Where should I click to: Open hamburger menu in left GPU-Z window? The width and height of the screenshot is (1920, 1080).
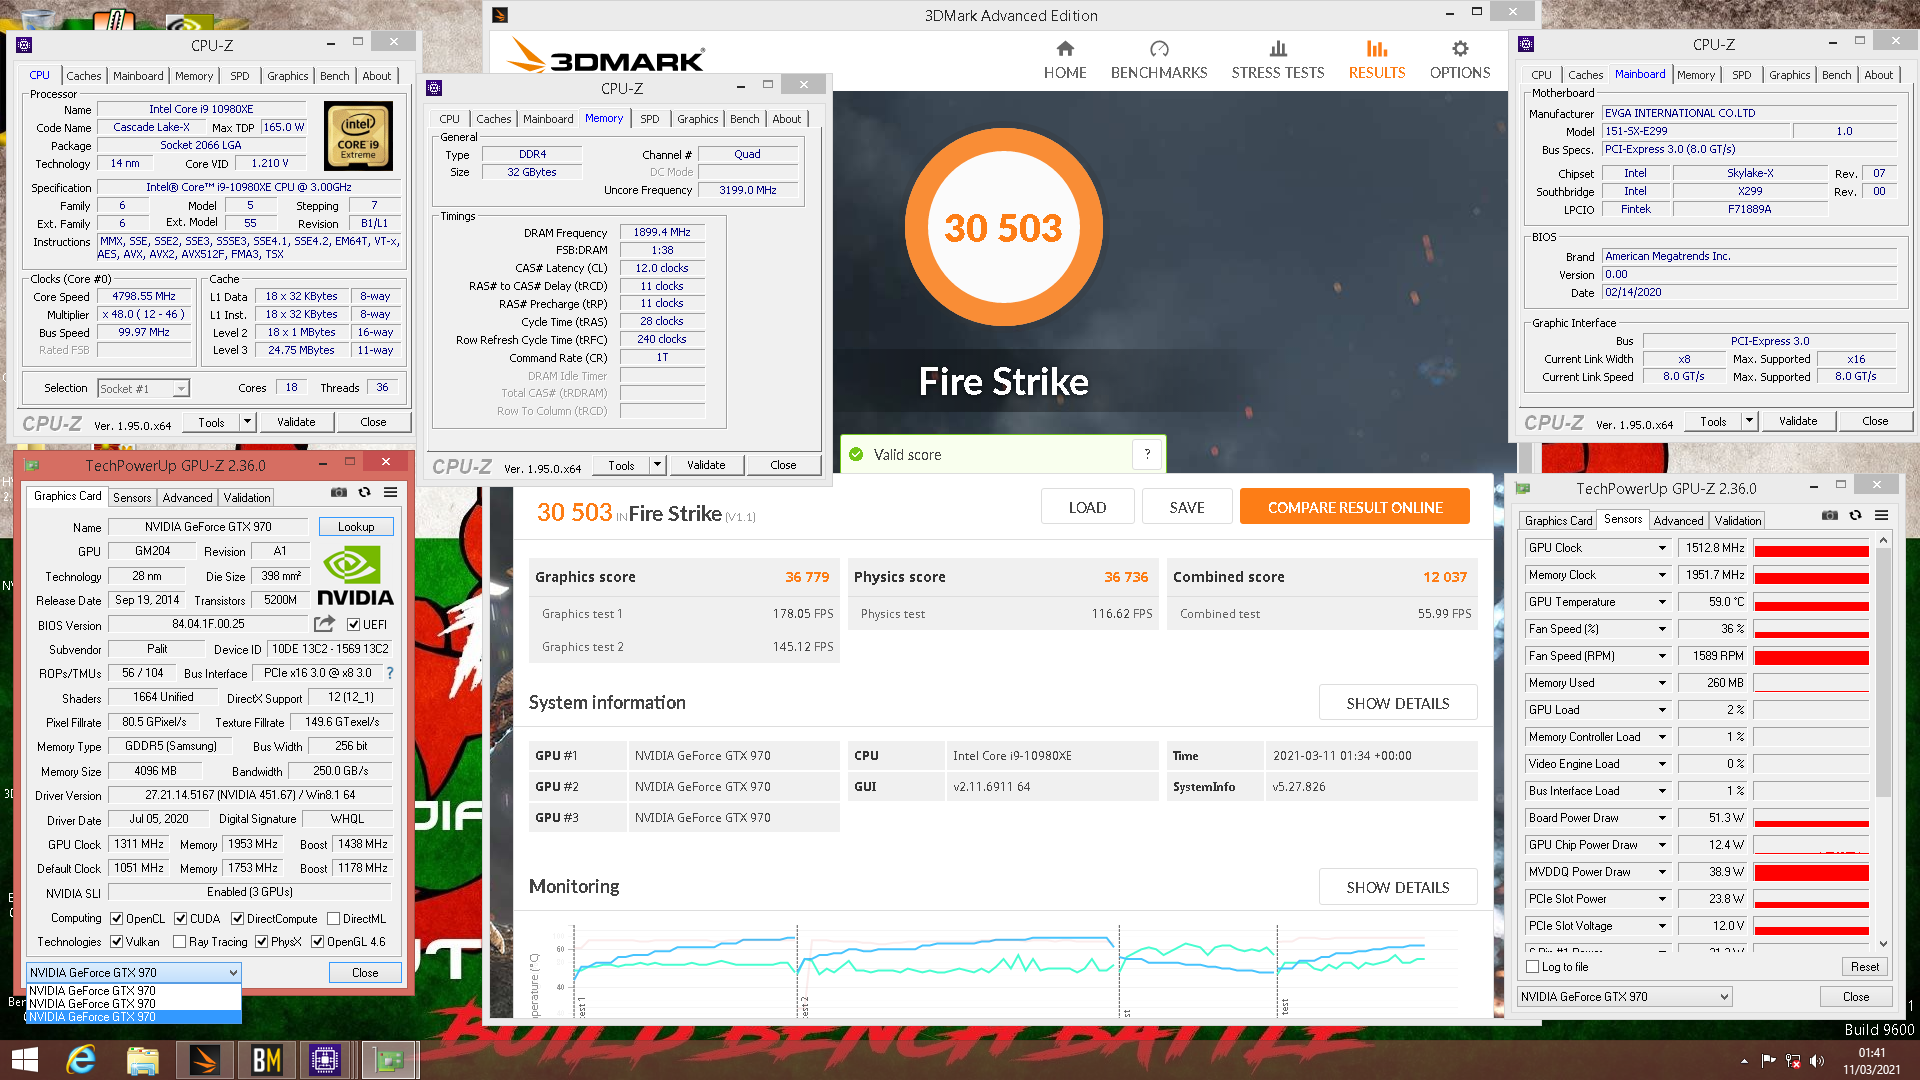tap(391, 492)
